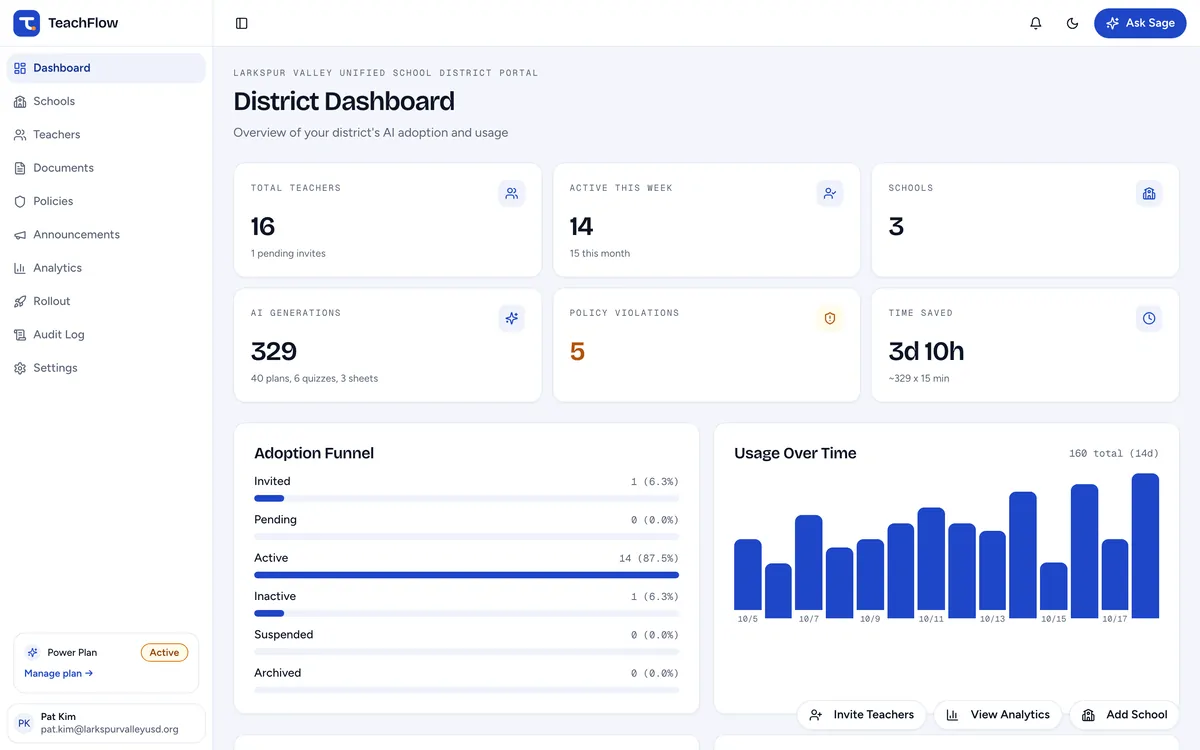Click the '15 this month' text
The width and height of the screenshot is (1200, 750).
(x=600, y=254)
